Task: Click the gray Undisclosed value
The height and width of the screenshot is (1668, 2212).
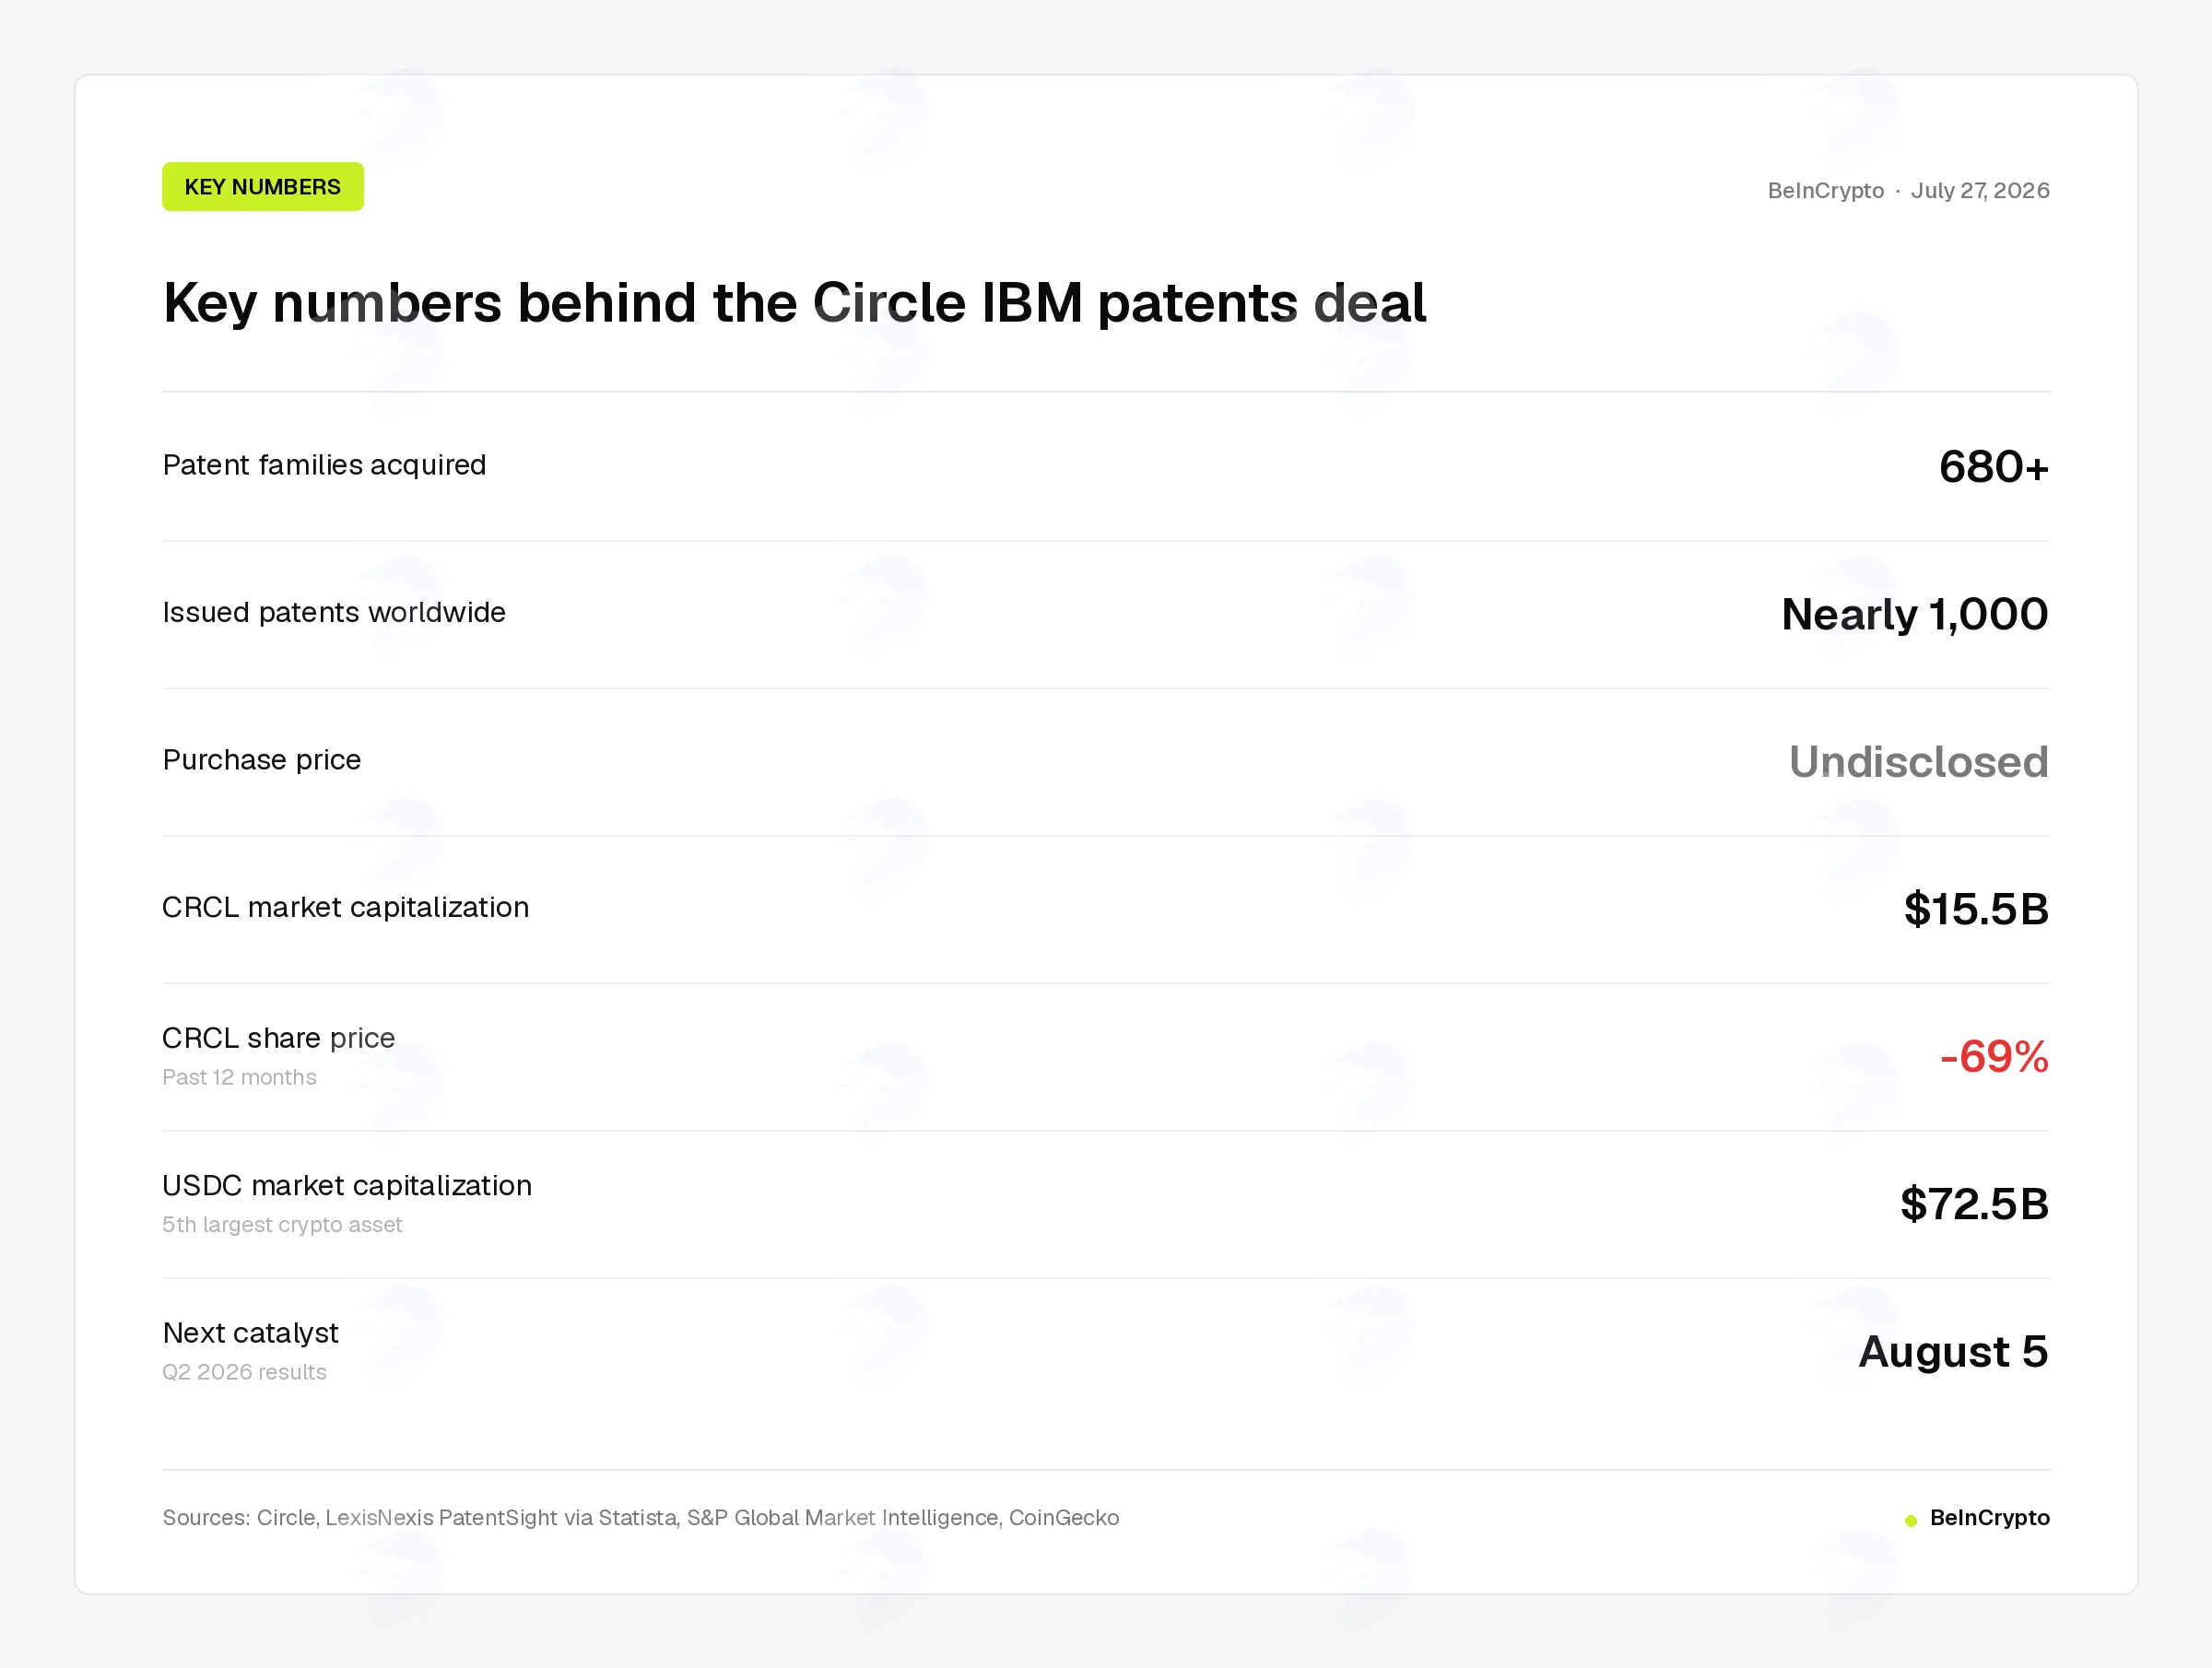Action: click(1919, 762)
